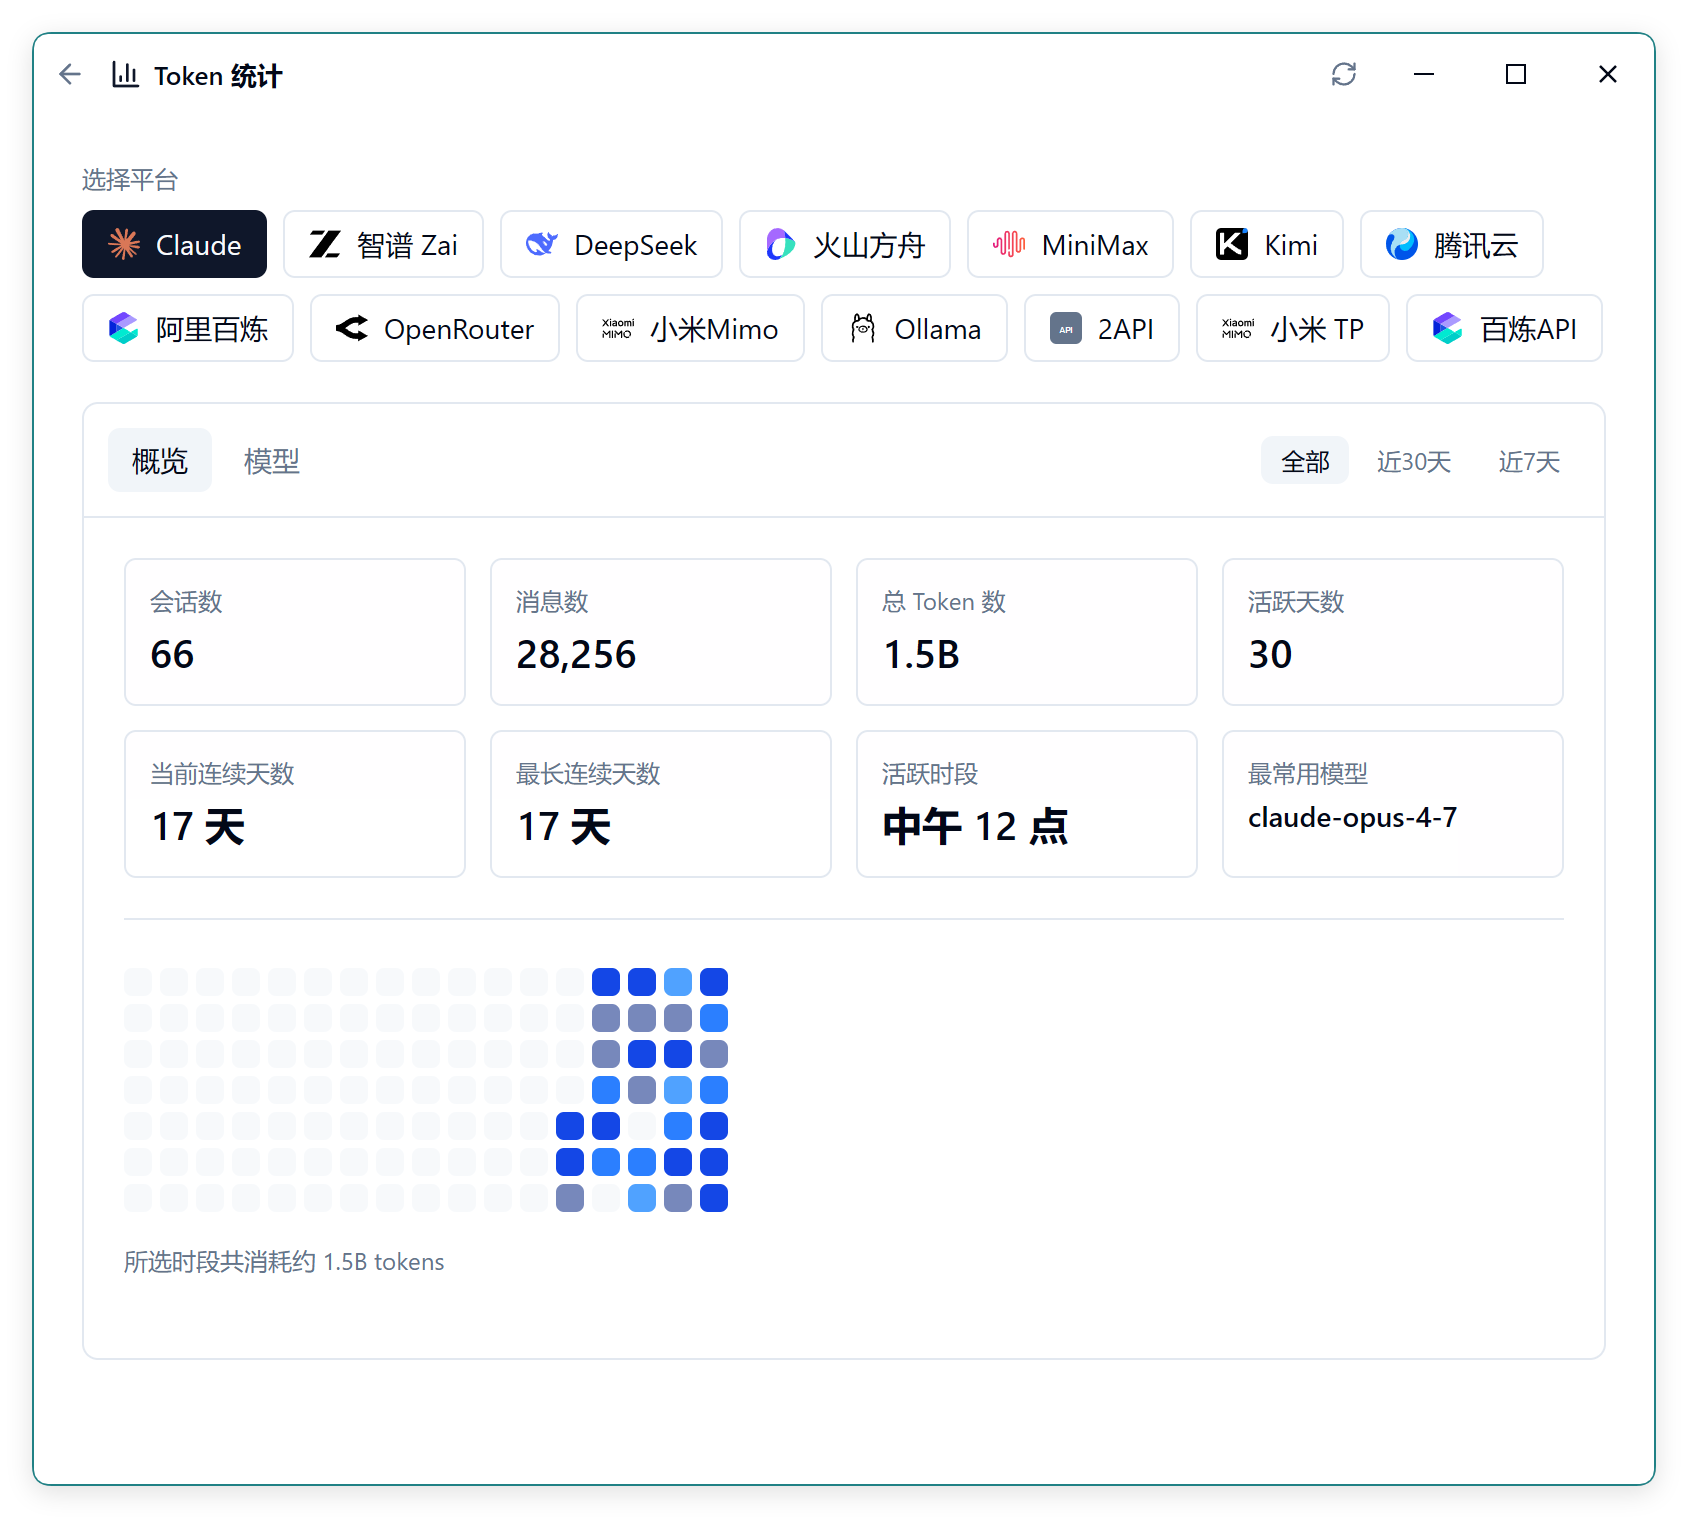1688x1518 pixels.
Task: Choose the 腾讯云 platform
Action: [1452, 244]
